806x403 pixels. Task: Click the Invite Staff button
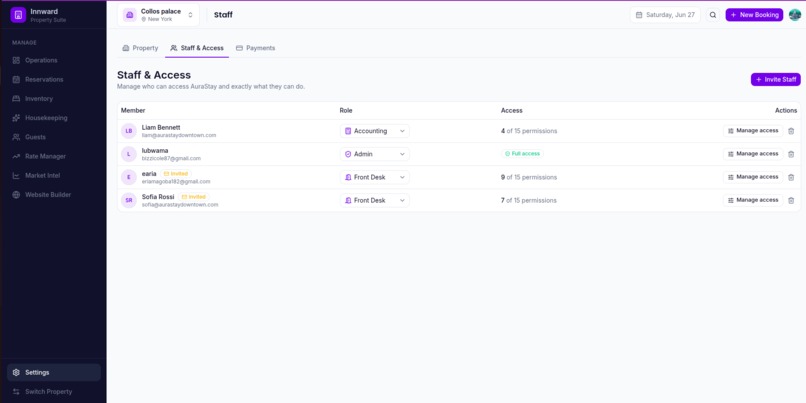pos(776,80)
